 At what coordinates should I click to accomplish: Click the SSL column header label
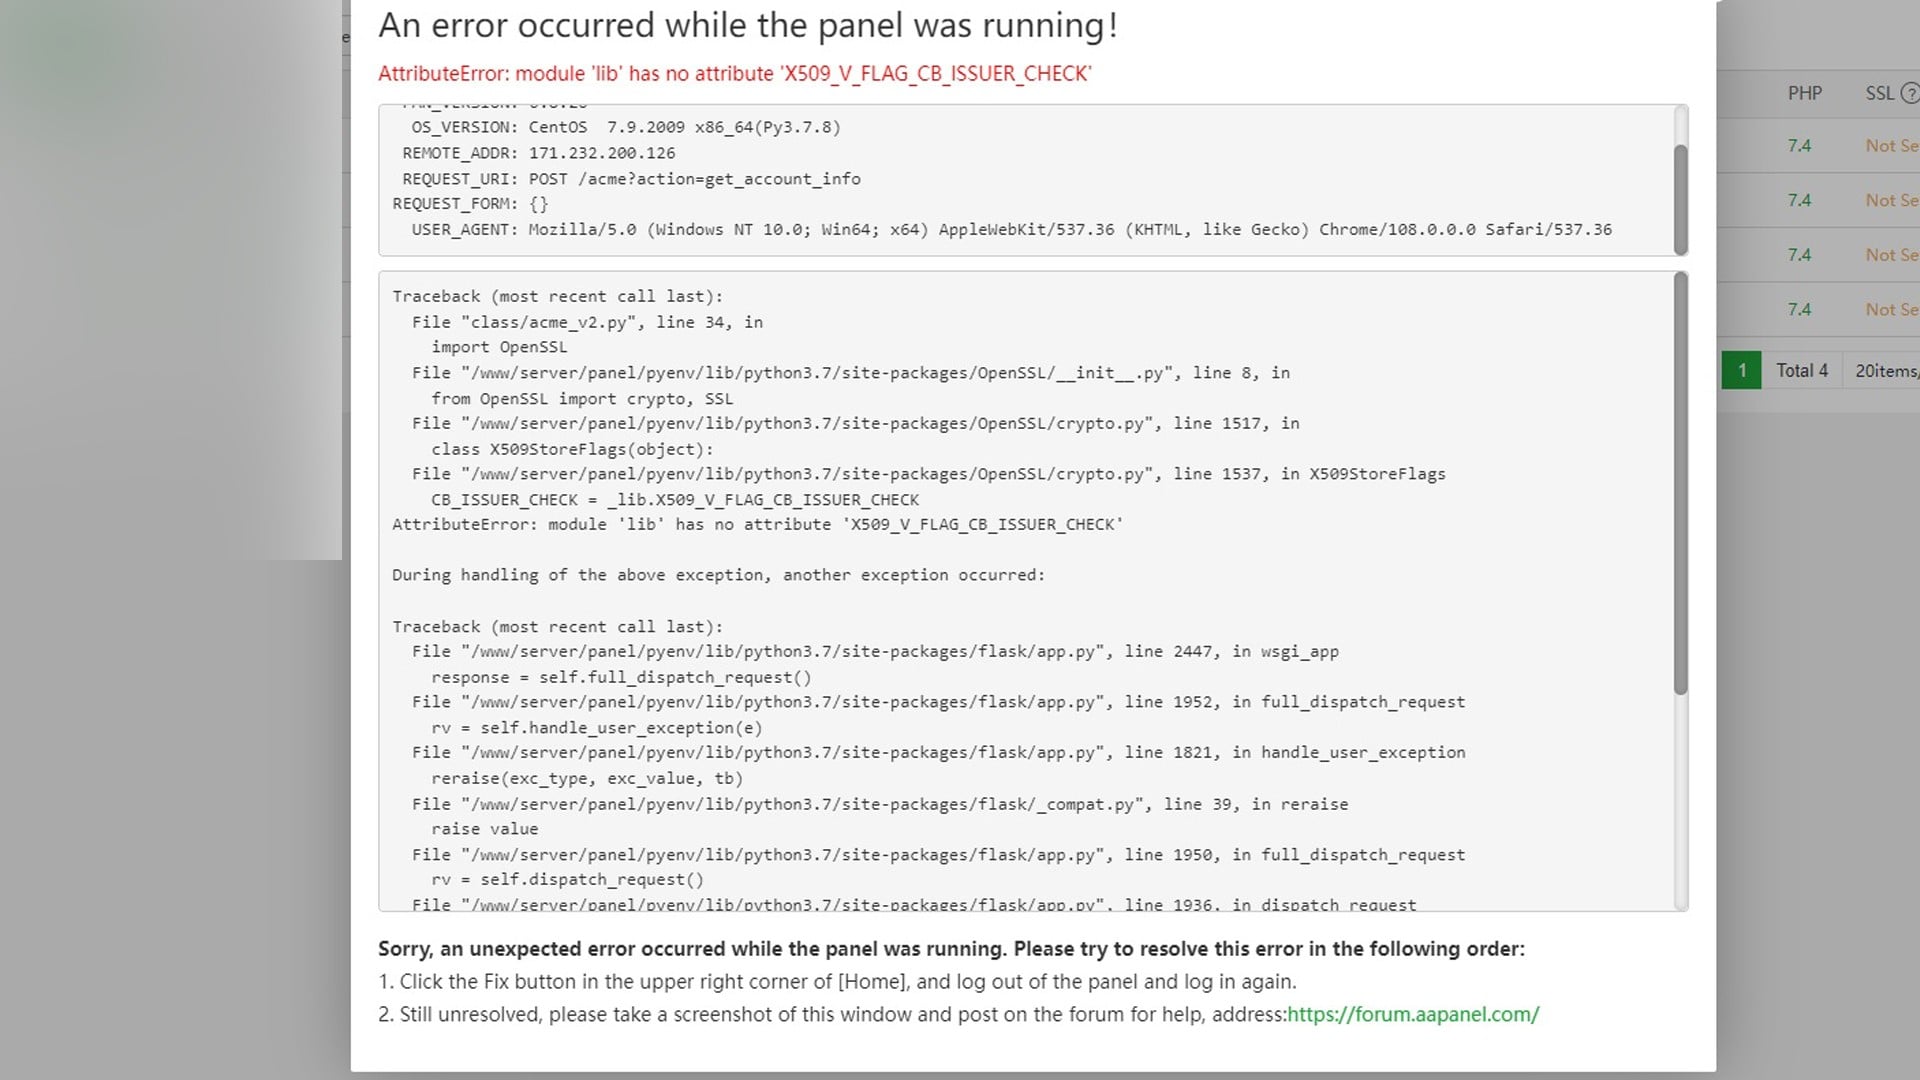pos(1879,93)
